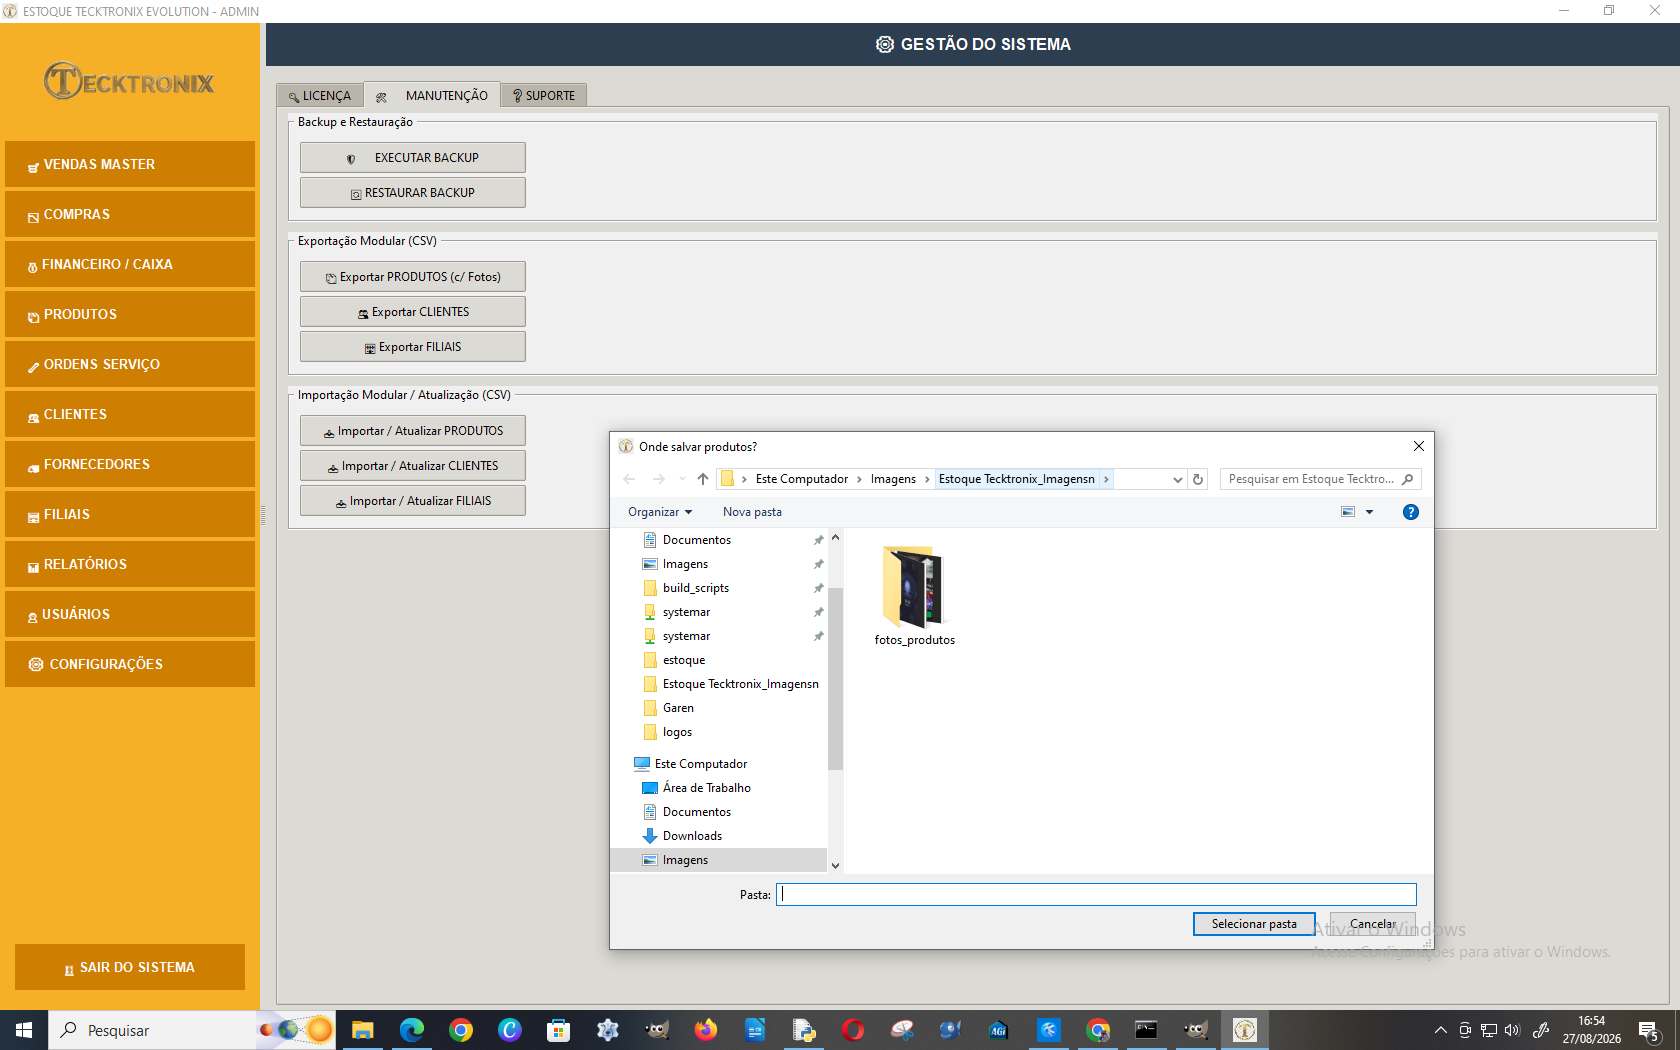Click the Imagens breadcrumb
Screen dimensions: 1680x1050
coord(893,479)
